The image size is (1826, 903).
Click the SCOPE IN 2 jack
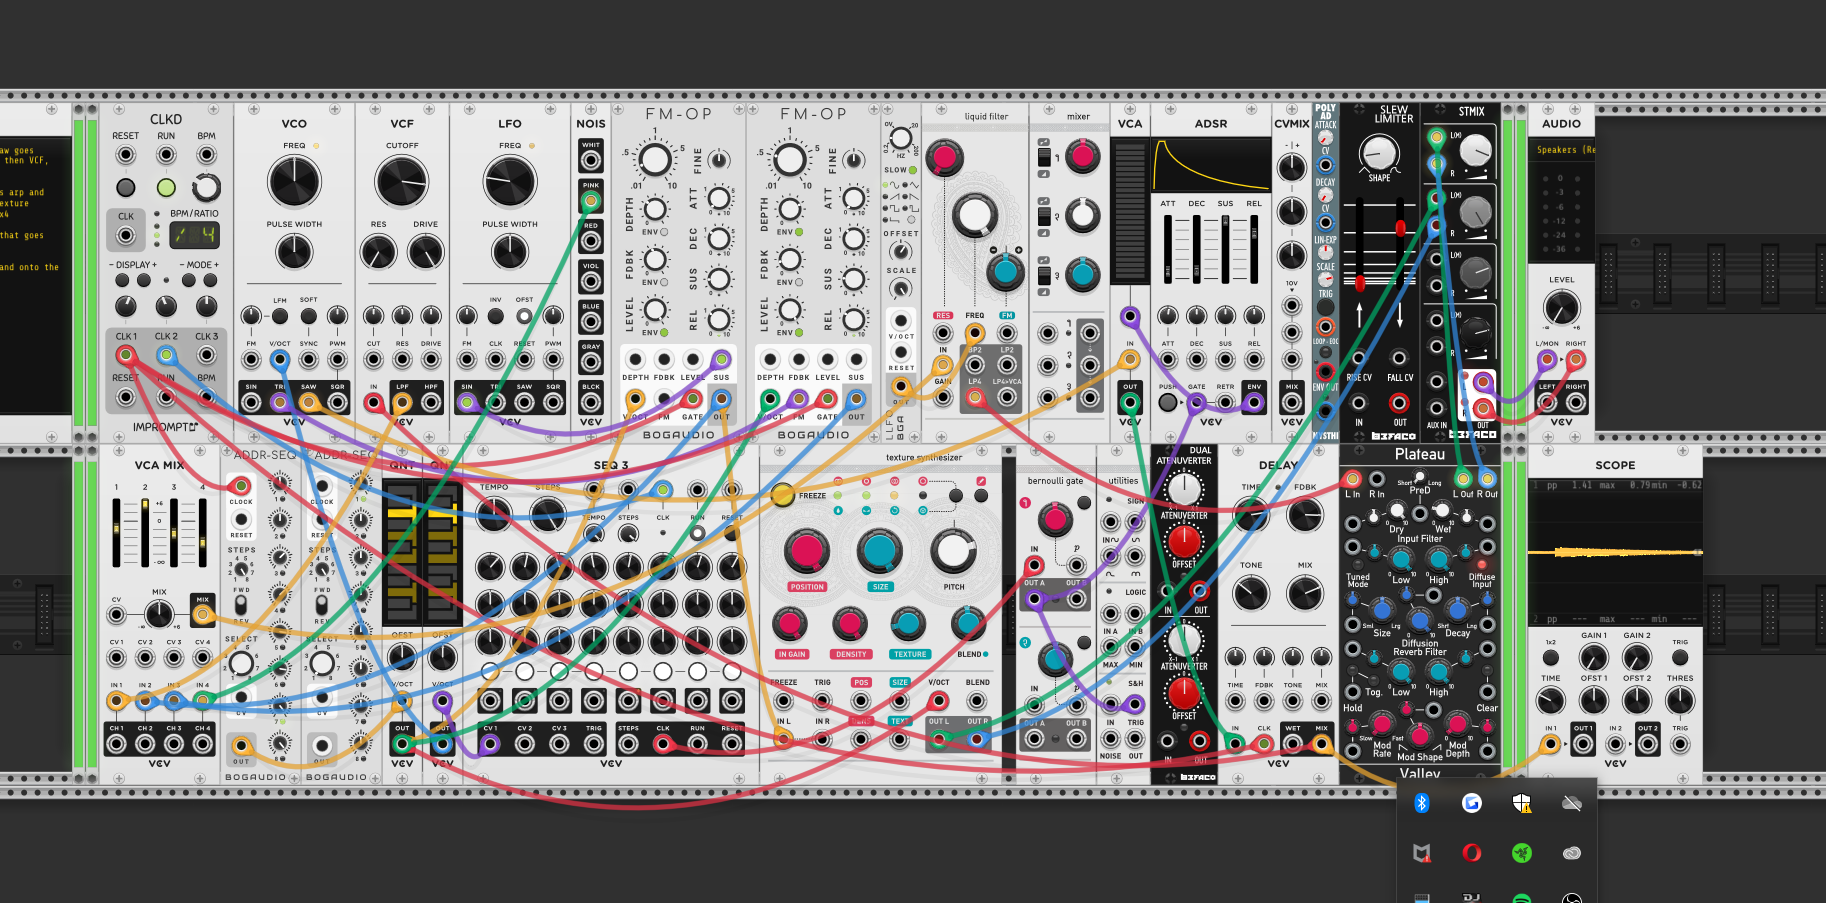1615,744
